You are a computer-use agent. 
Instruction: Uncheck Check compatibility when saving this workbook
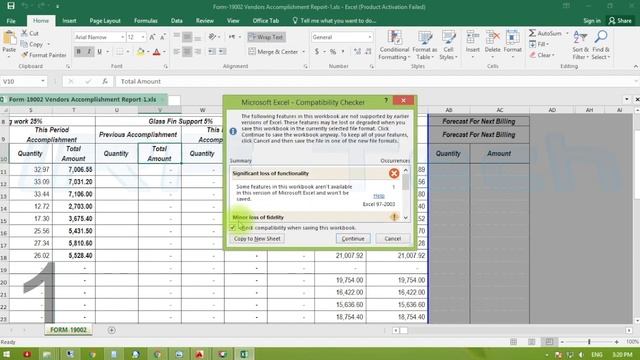233,228
